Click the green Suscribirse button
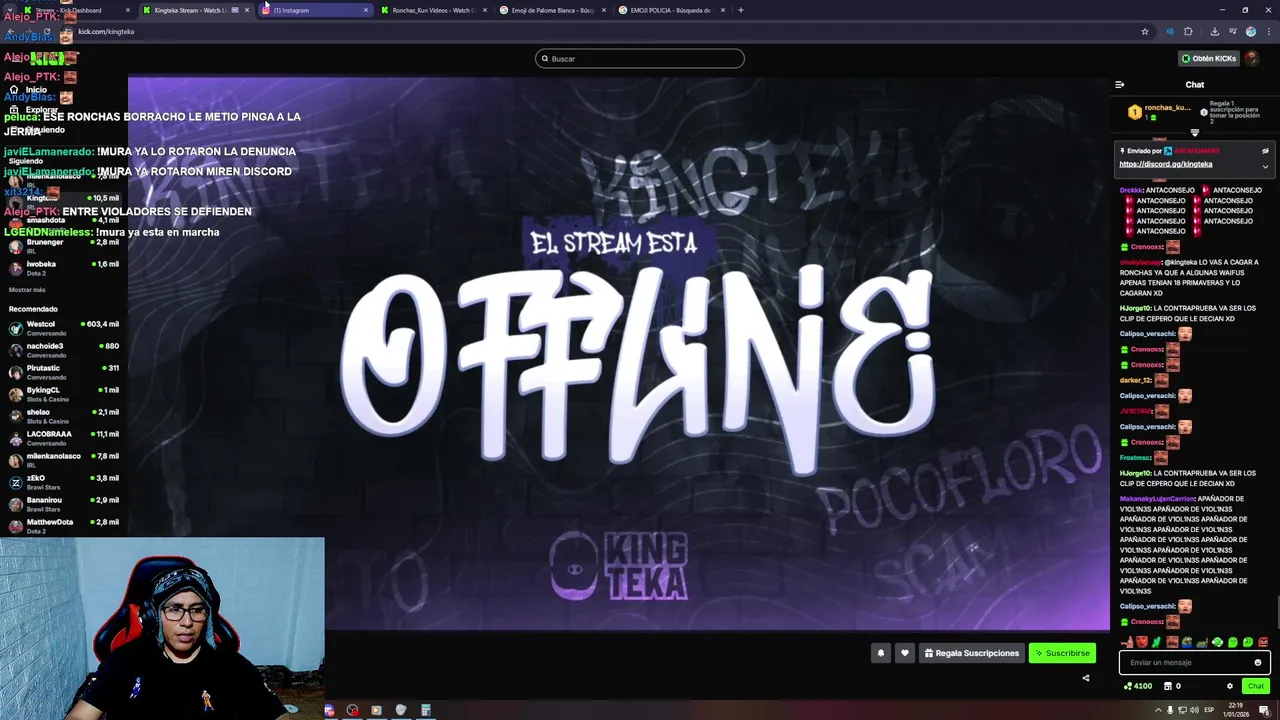This screenshot has height=720, width=1280. pyautogui.click(x=1062, y=653)
